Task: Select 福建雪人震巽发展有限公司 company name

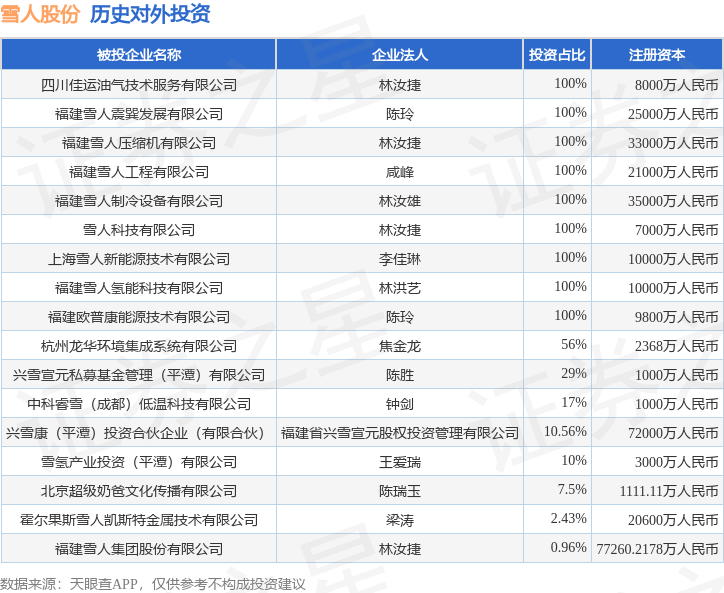Action: 139,114
